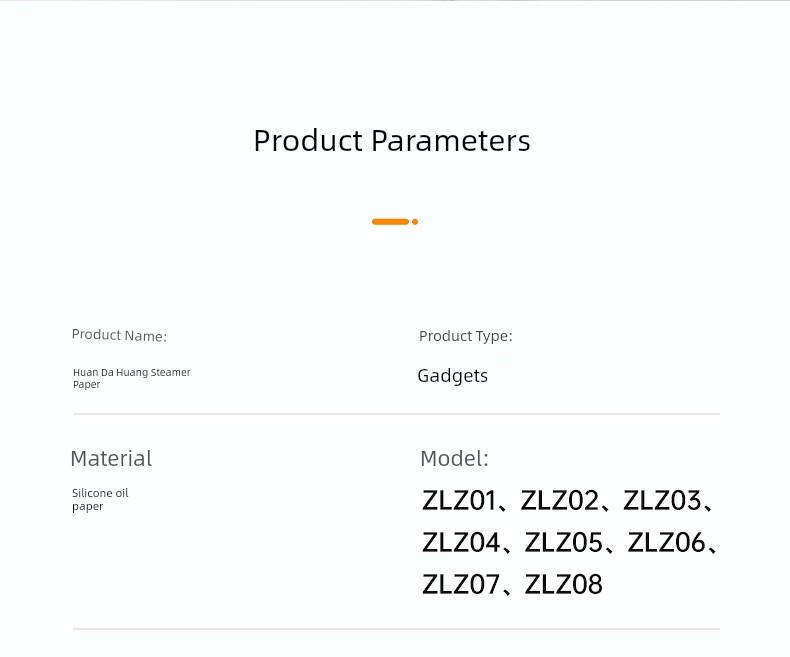Click model number ZLZ08
Image resolution: width=790 pixels, height=657 pixels.
(x=563, y=584)
